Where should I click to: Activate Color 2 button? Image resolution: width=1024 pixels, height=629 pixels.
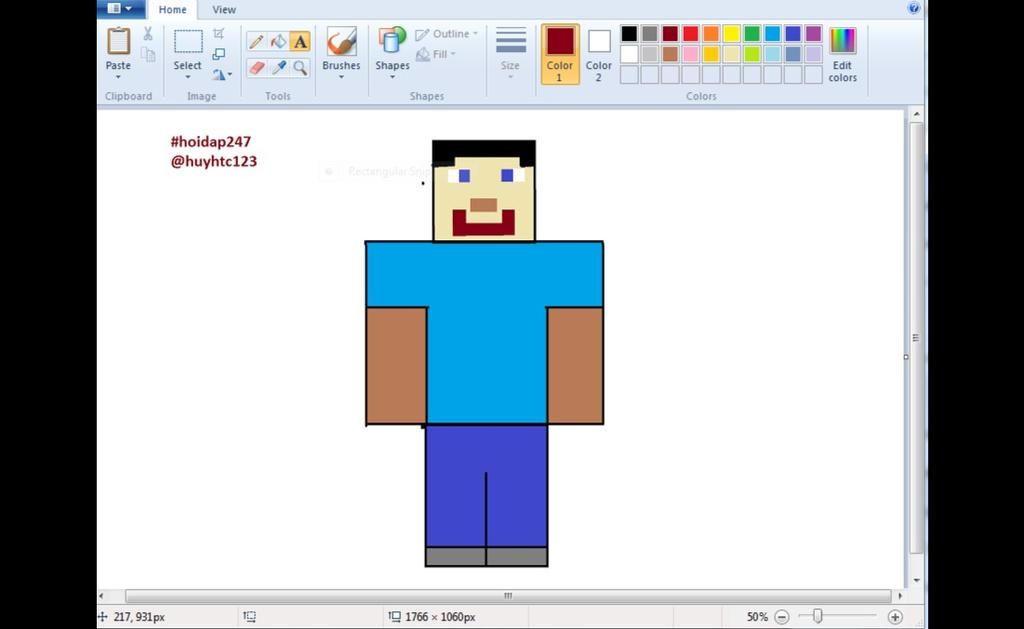pyautogui.click(x=598, y=54)
